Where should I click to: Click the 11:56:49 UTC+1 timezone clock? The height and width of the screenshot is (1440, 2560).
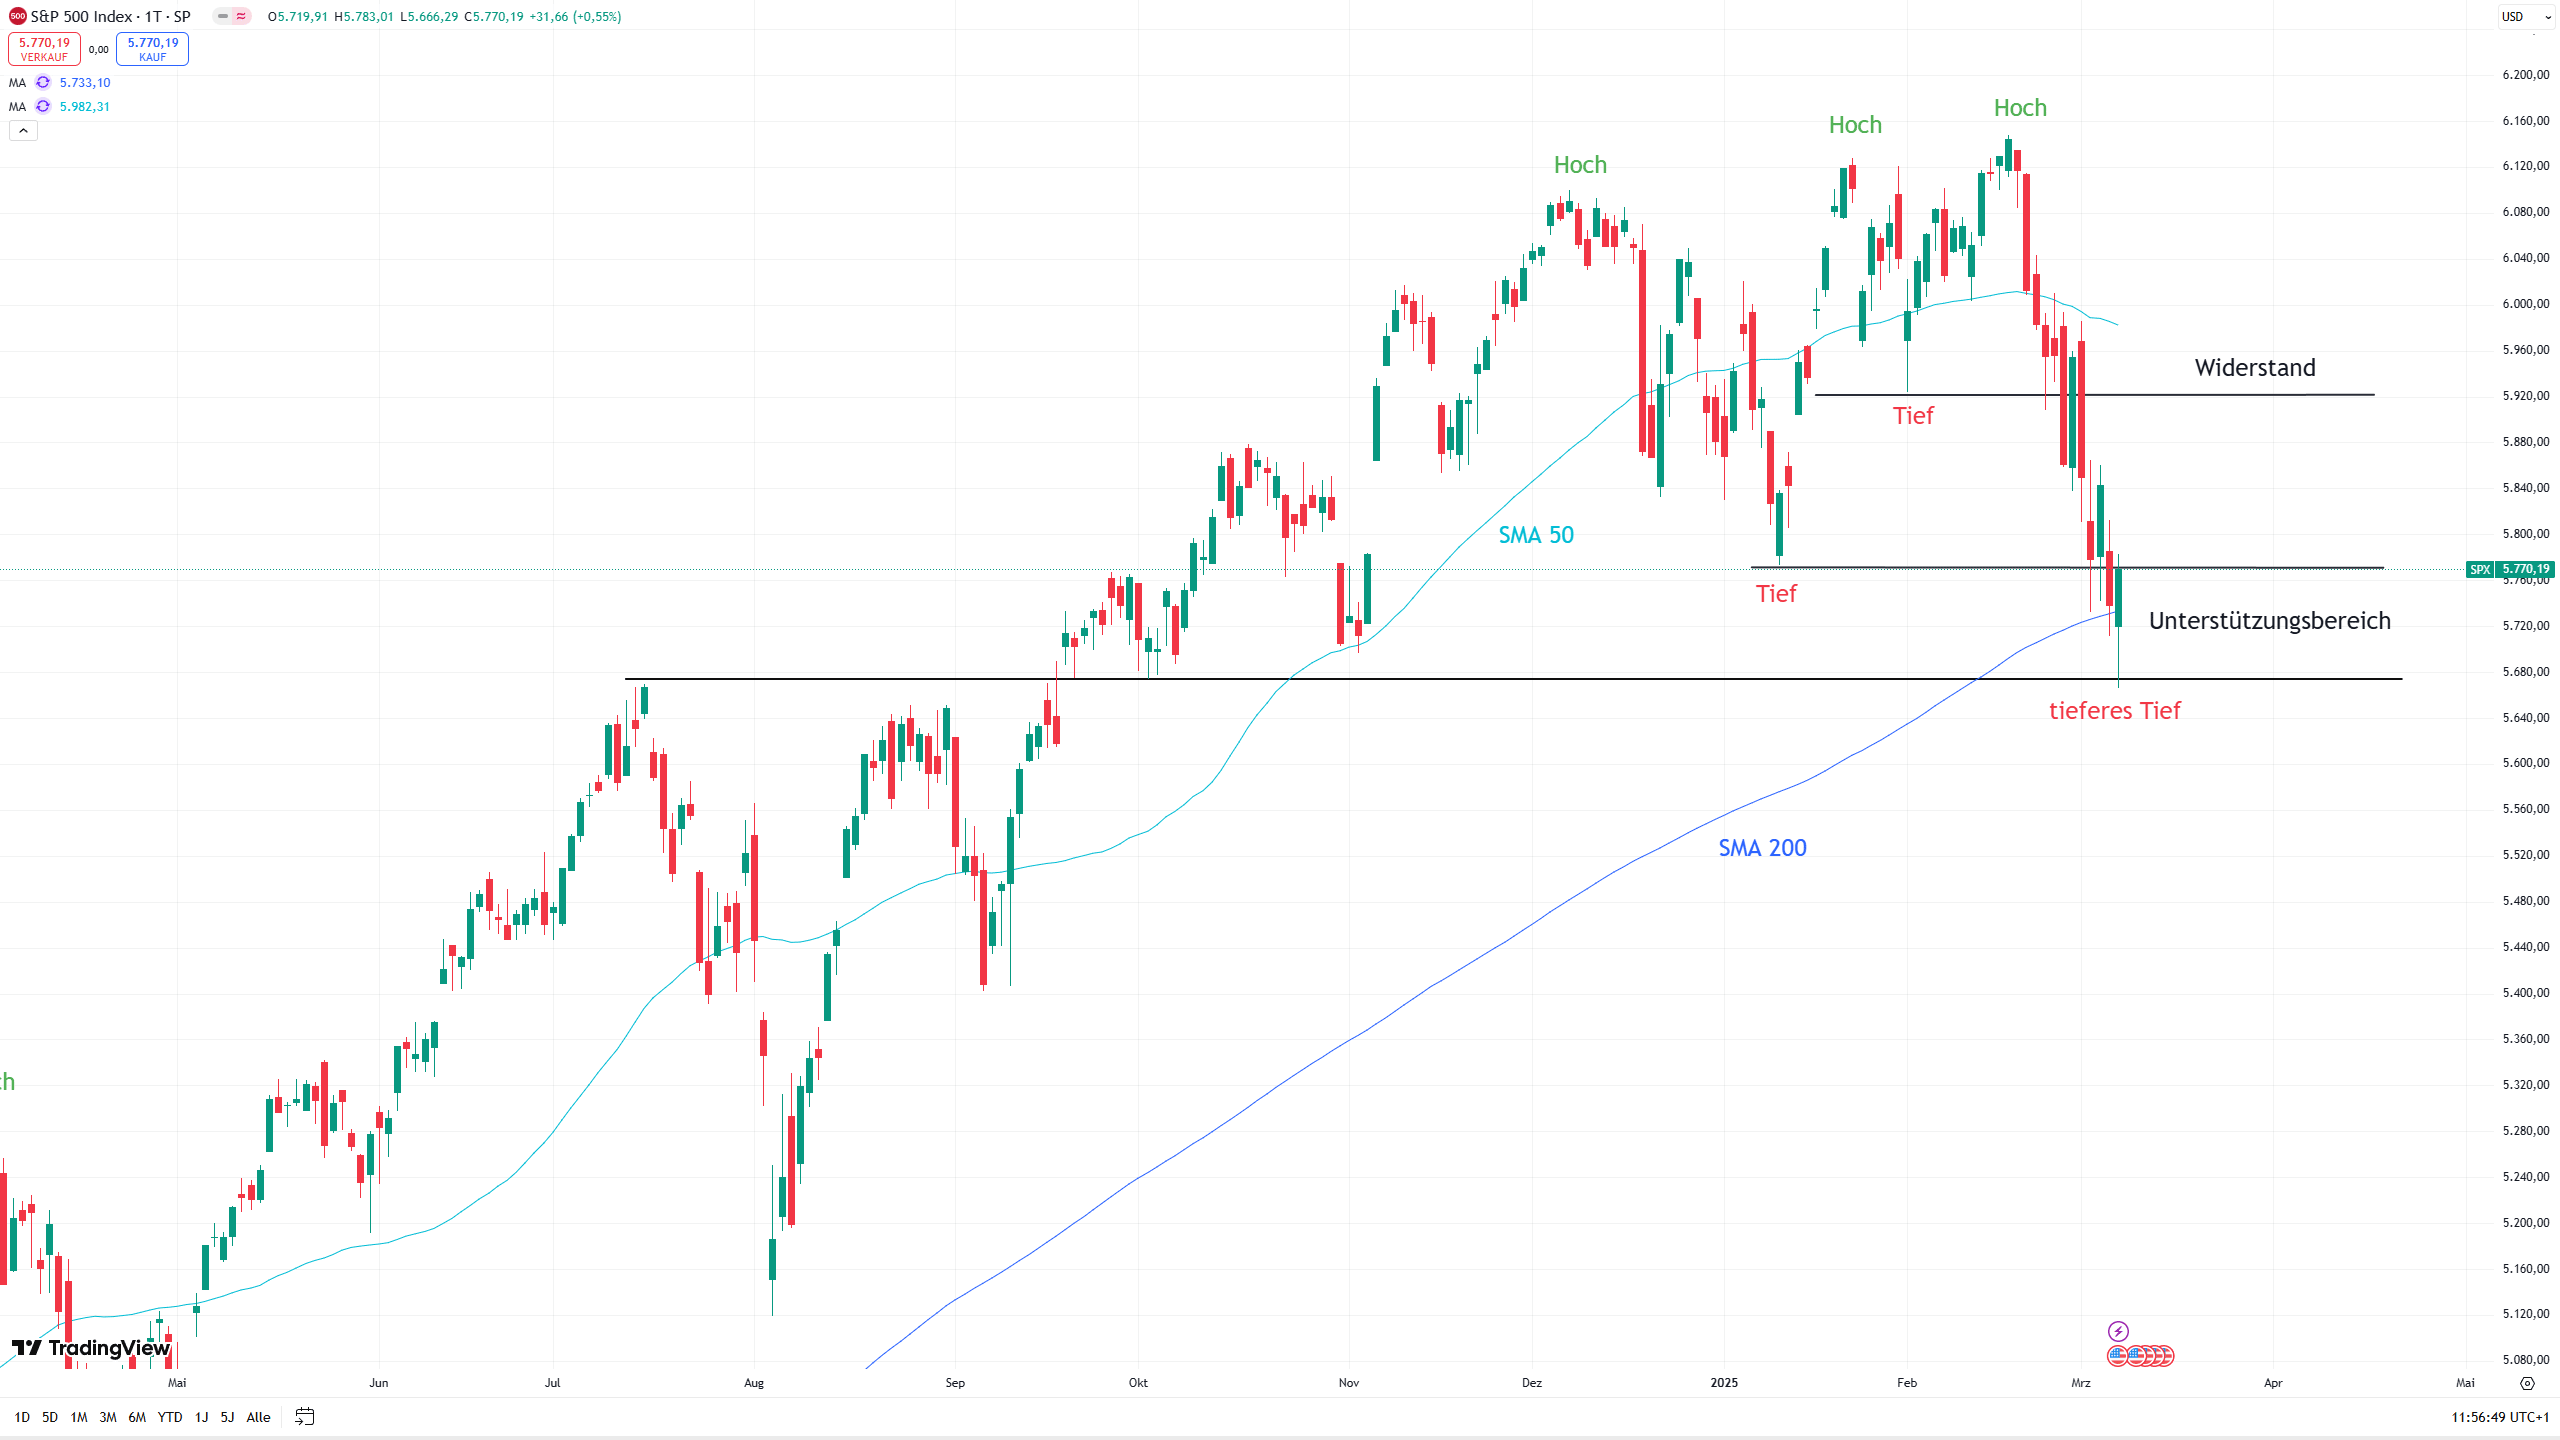2500,1417
